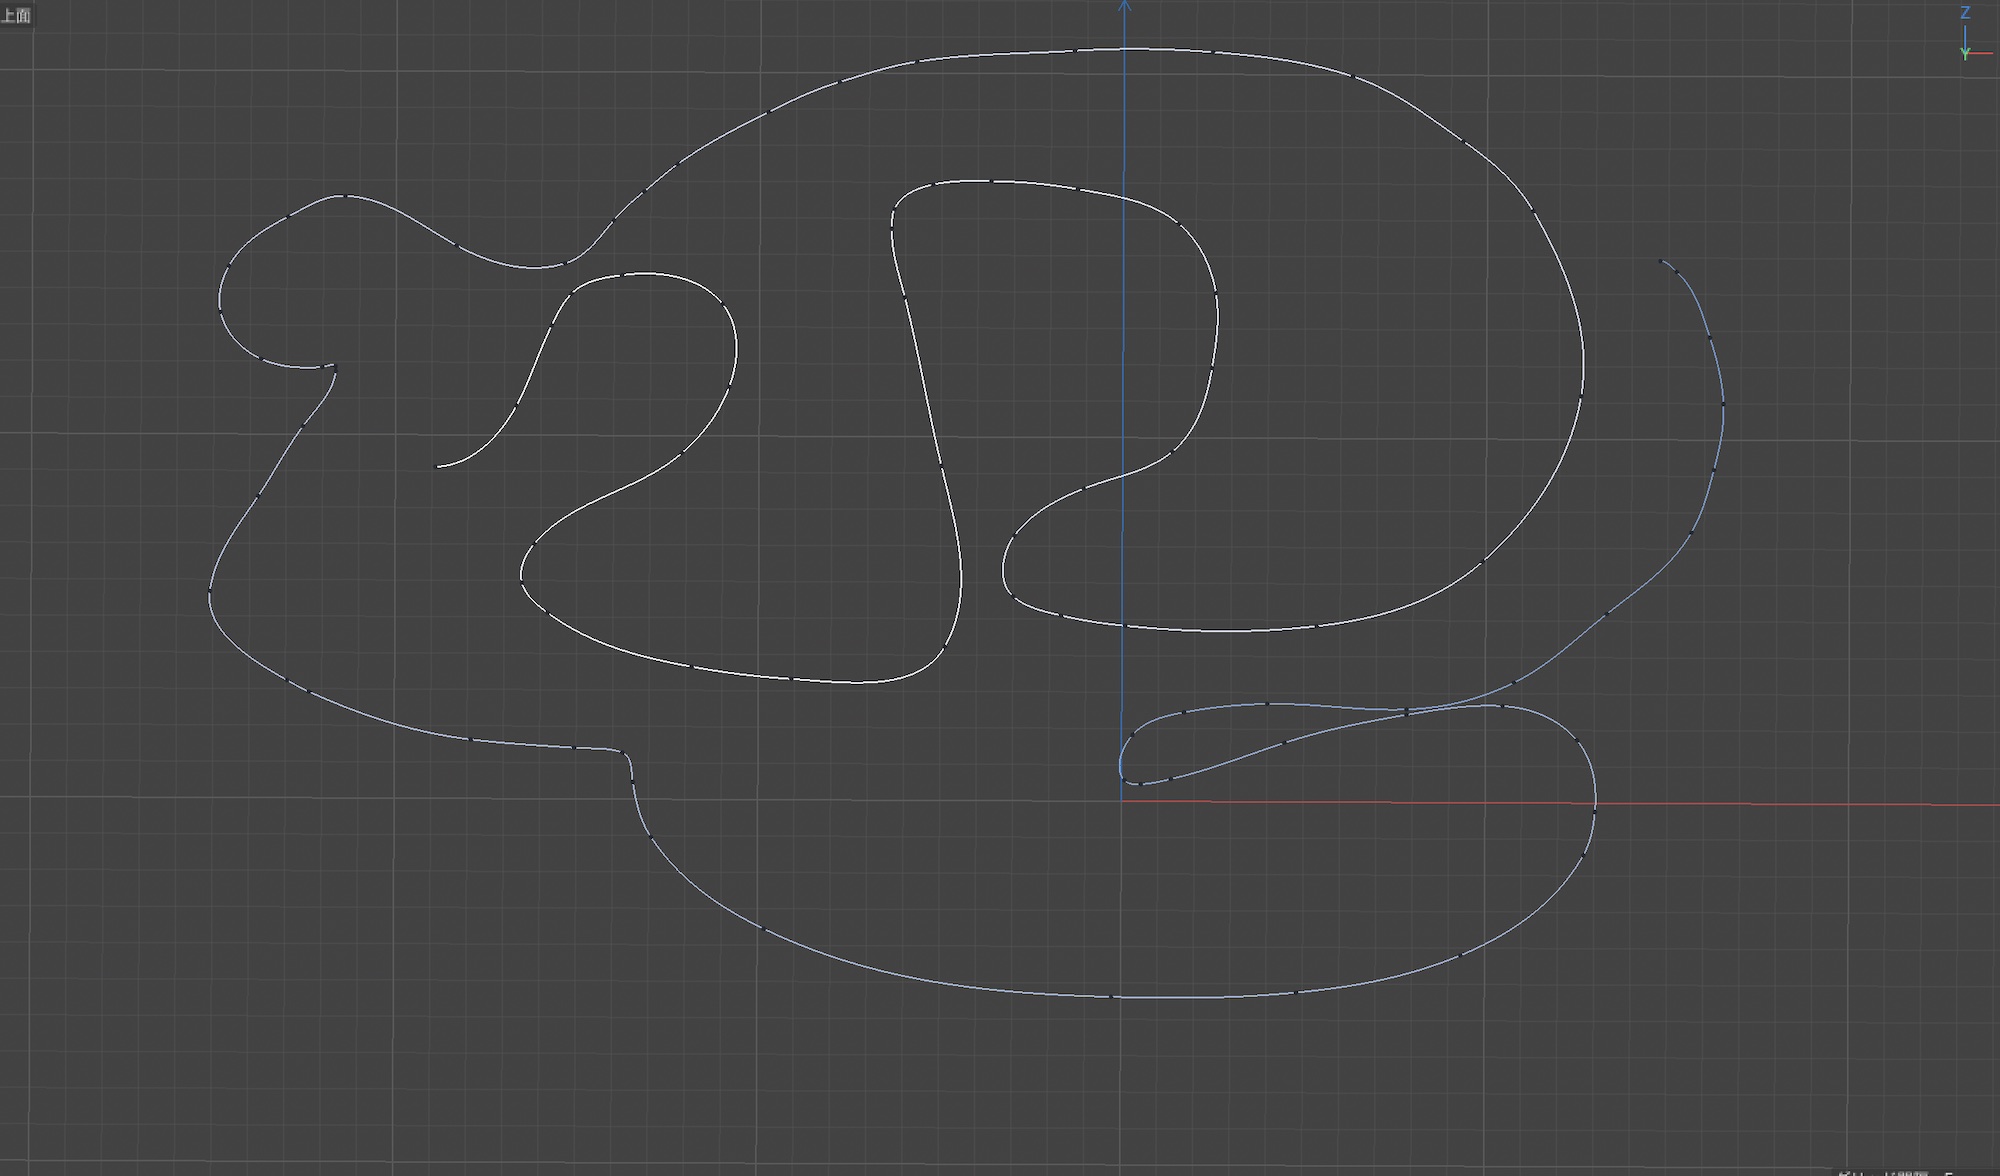Click where the blue axis crosses the top white curve
Image resolution: width=2000 pixels, height=1176 pixels.
point(1124,49)
